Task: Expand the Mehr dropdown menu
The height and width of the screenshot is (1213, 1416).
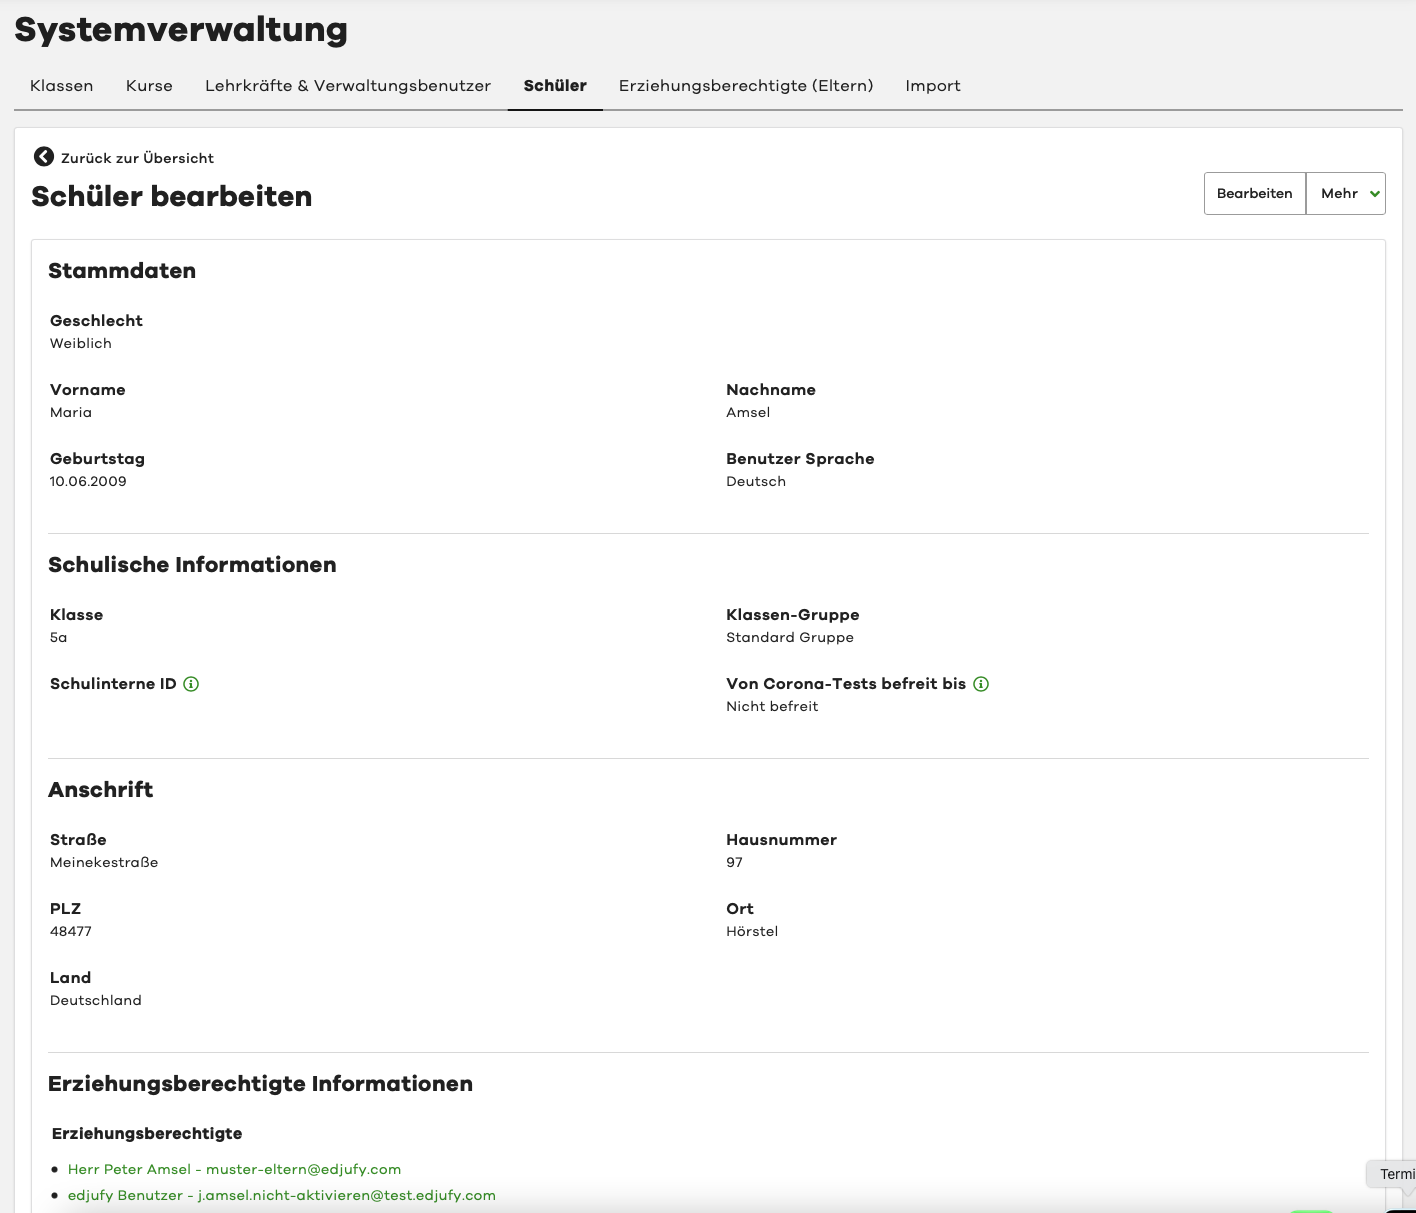Action: click(1345, 194)
